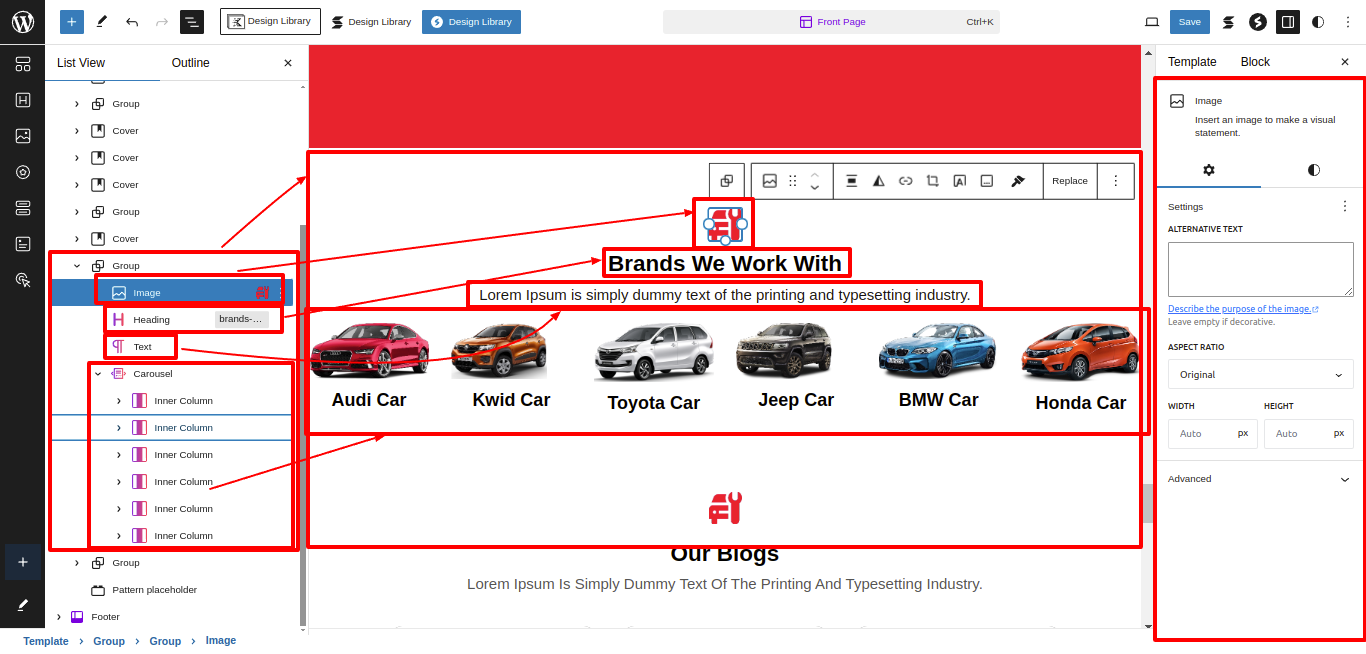This screenshot has height=654, width=1366.
Task: Open block toolbar three-dot options menu
Action: tap(1116, 181)
